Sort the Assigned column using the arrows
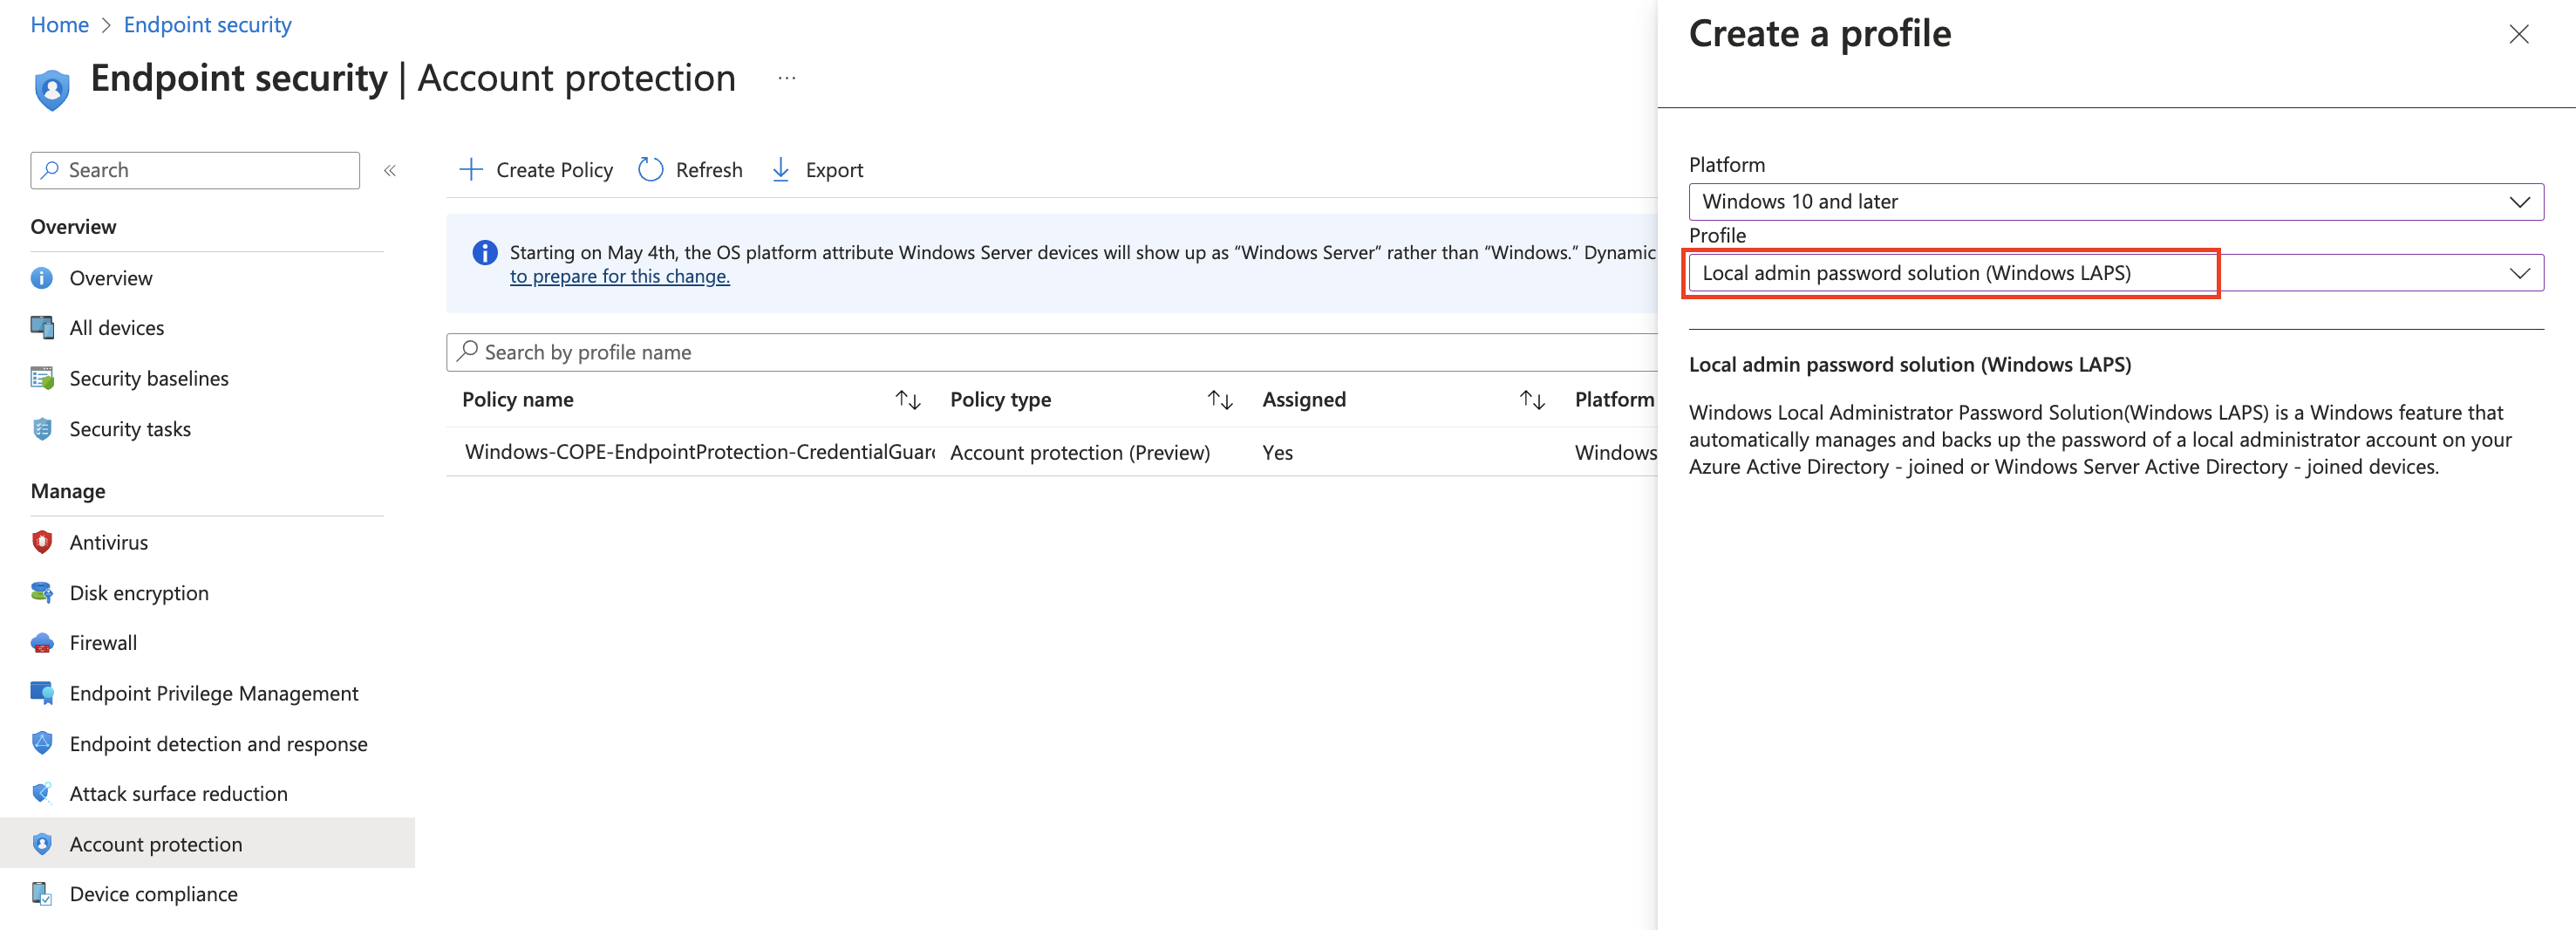 pos(1532,400)
